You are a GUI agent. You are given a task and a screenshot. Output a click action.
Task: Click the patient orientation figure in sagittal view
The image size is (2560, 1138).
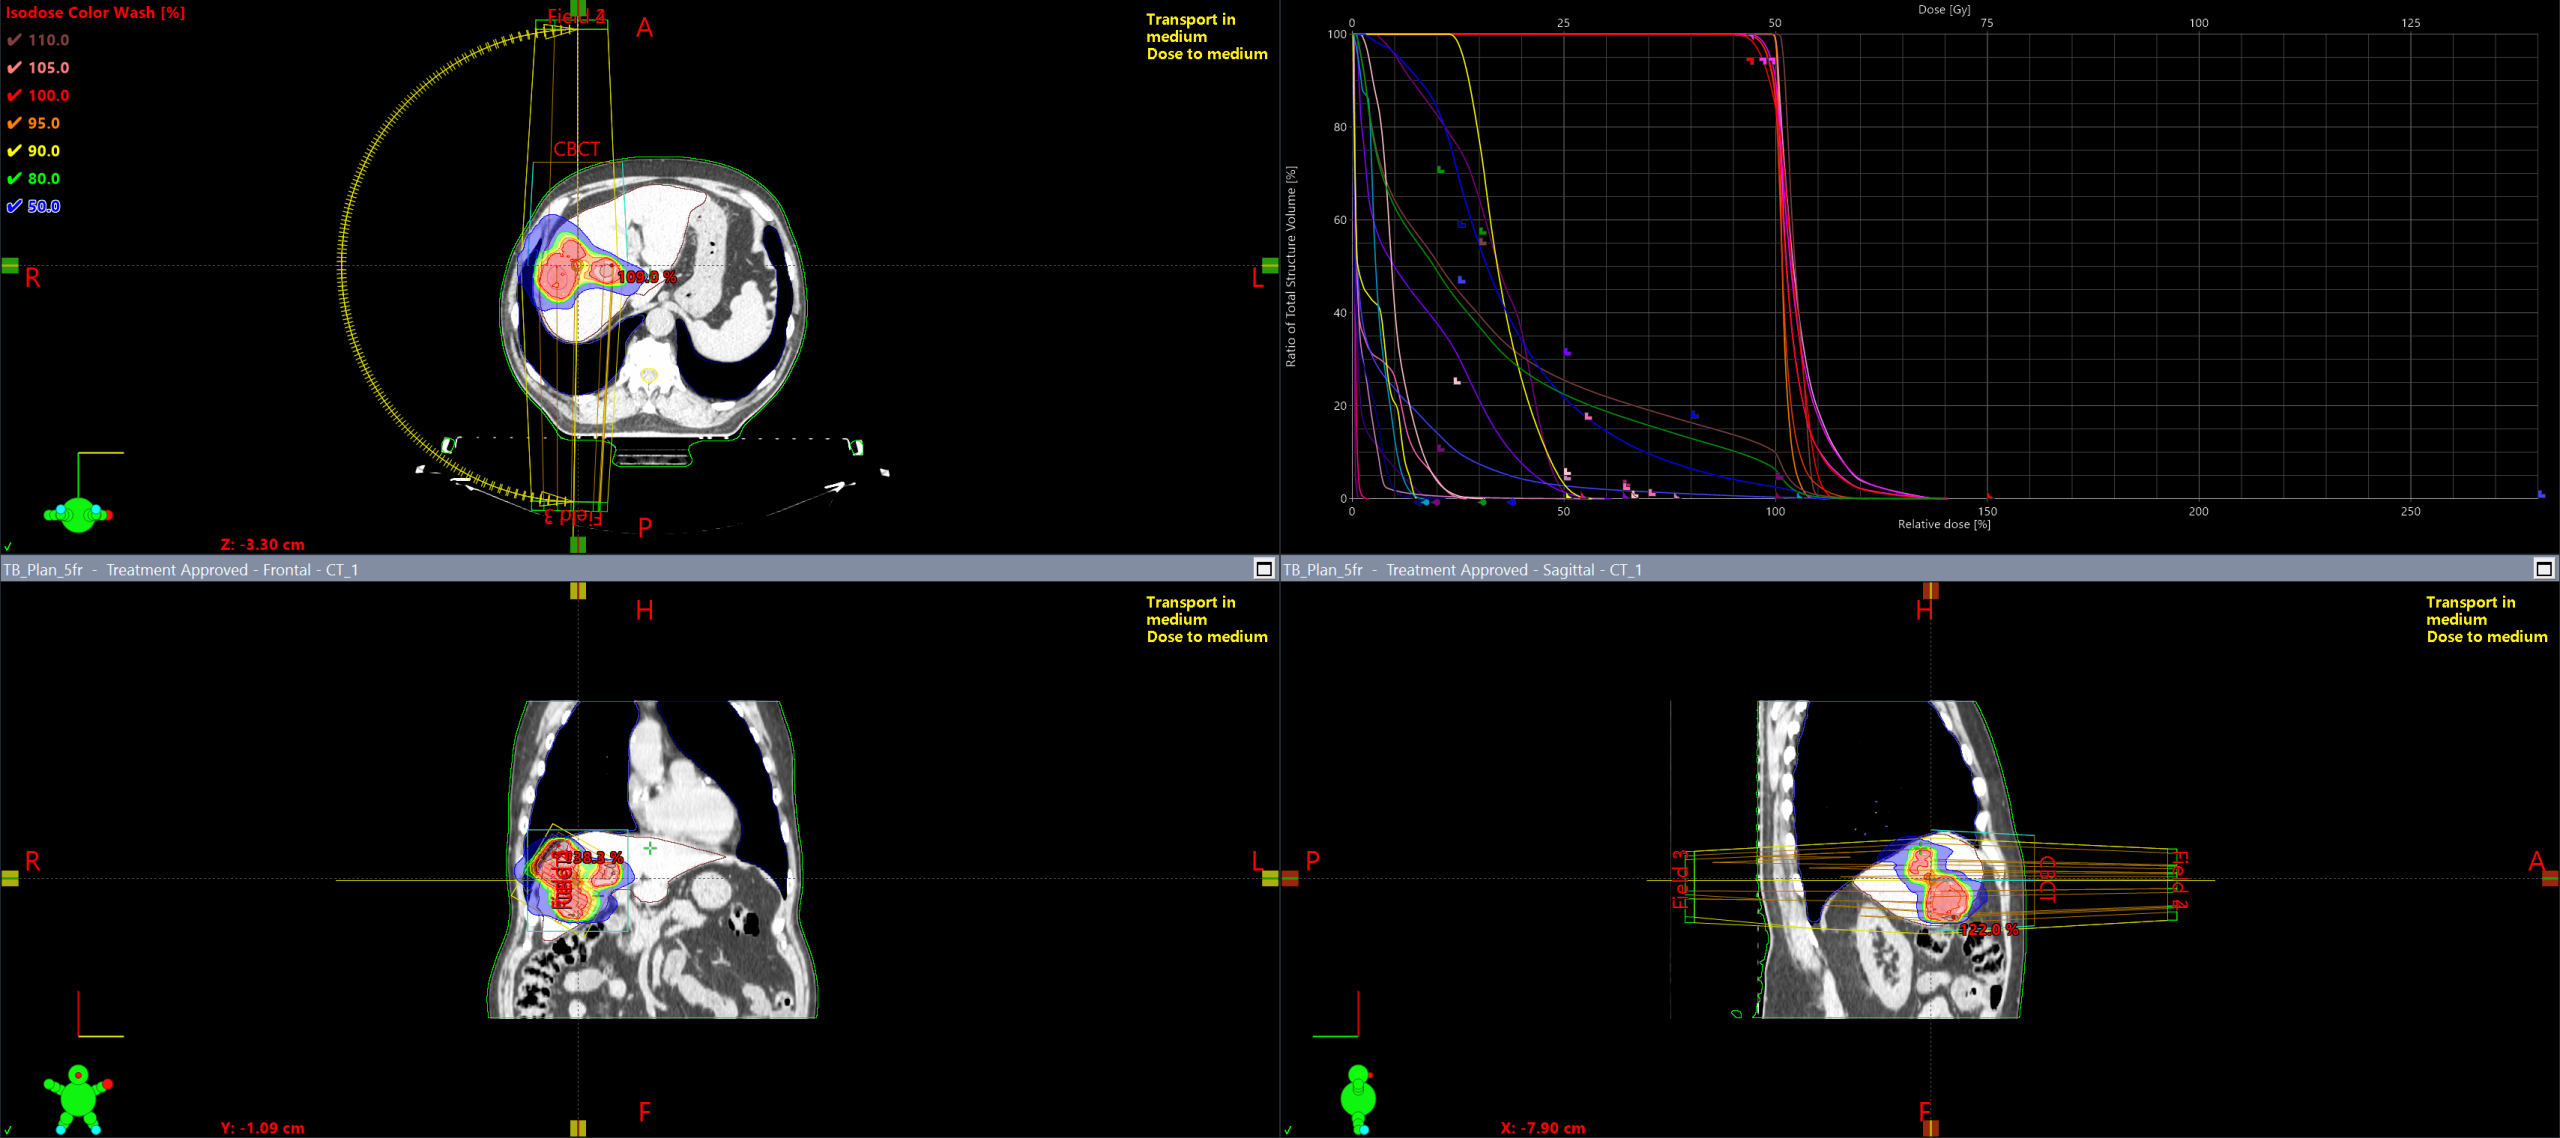(1358, 1097)
